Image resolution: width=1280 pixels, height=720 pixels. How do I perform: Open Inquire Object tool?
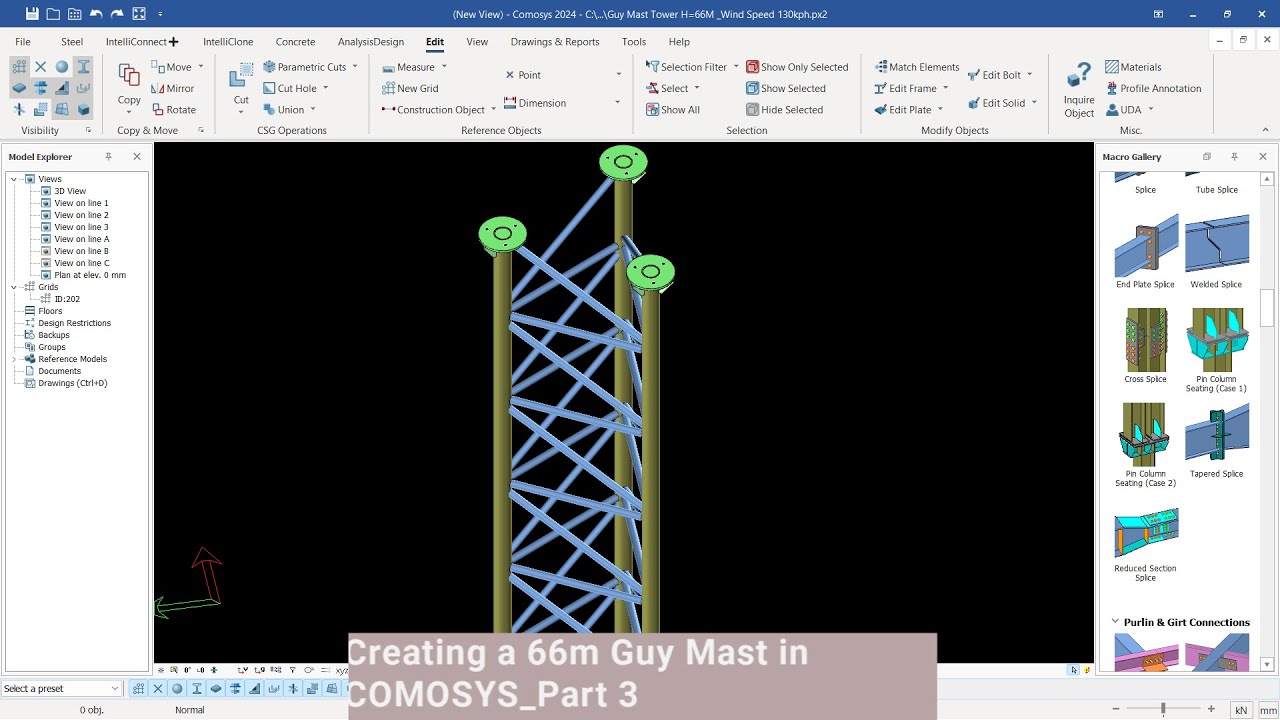pyautogui.click(x=1079, y=90)
